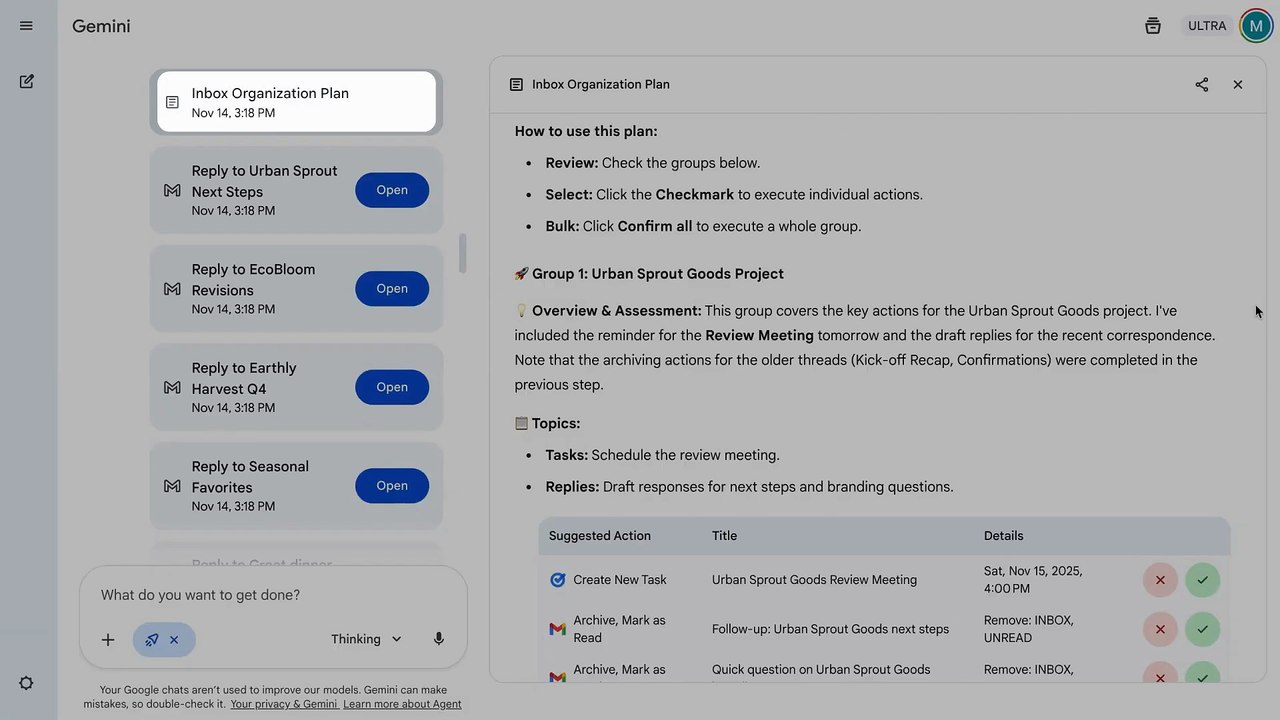
Task: Approve the Create New Task action checkmark
Action: pyautogui.click(x=1202, y=580)
